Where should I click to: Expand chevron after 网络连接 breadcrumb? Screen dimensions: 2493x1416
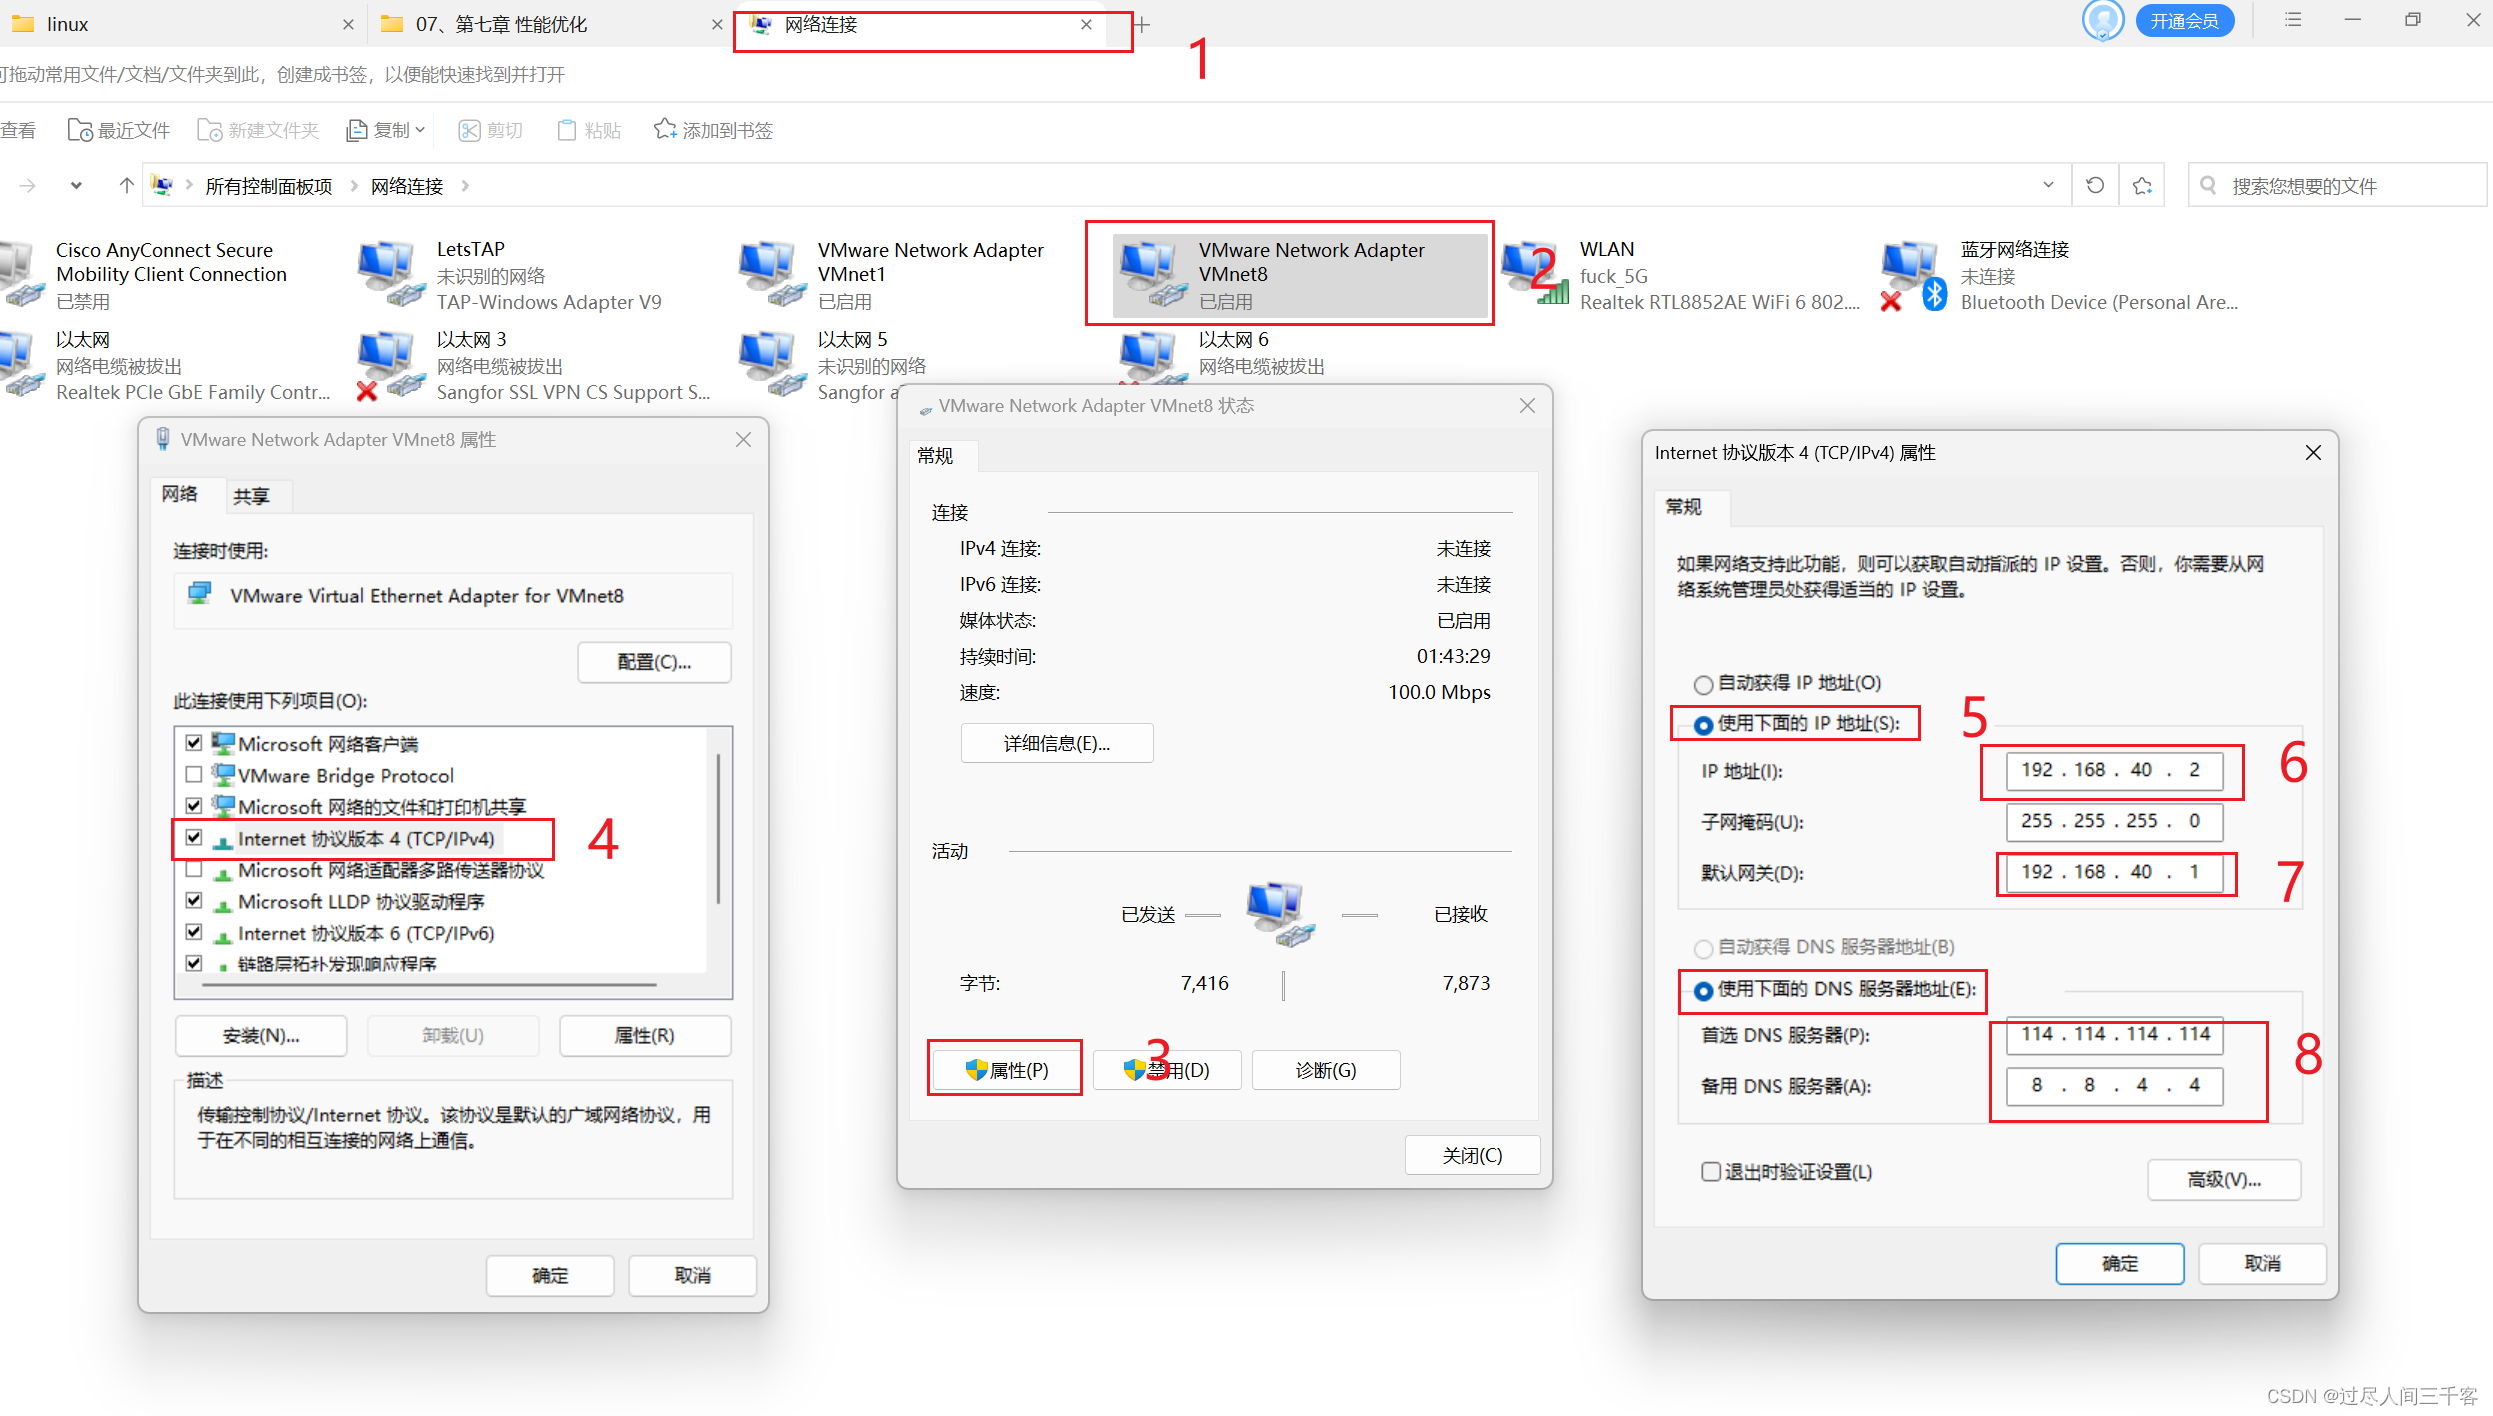tap(465, 186)
